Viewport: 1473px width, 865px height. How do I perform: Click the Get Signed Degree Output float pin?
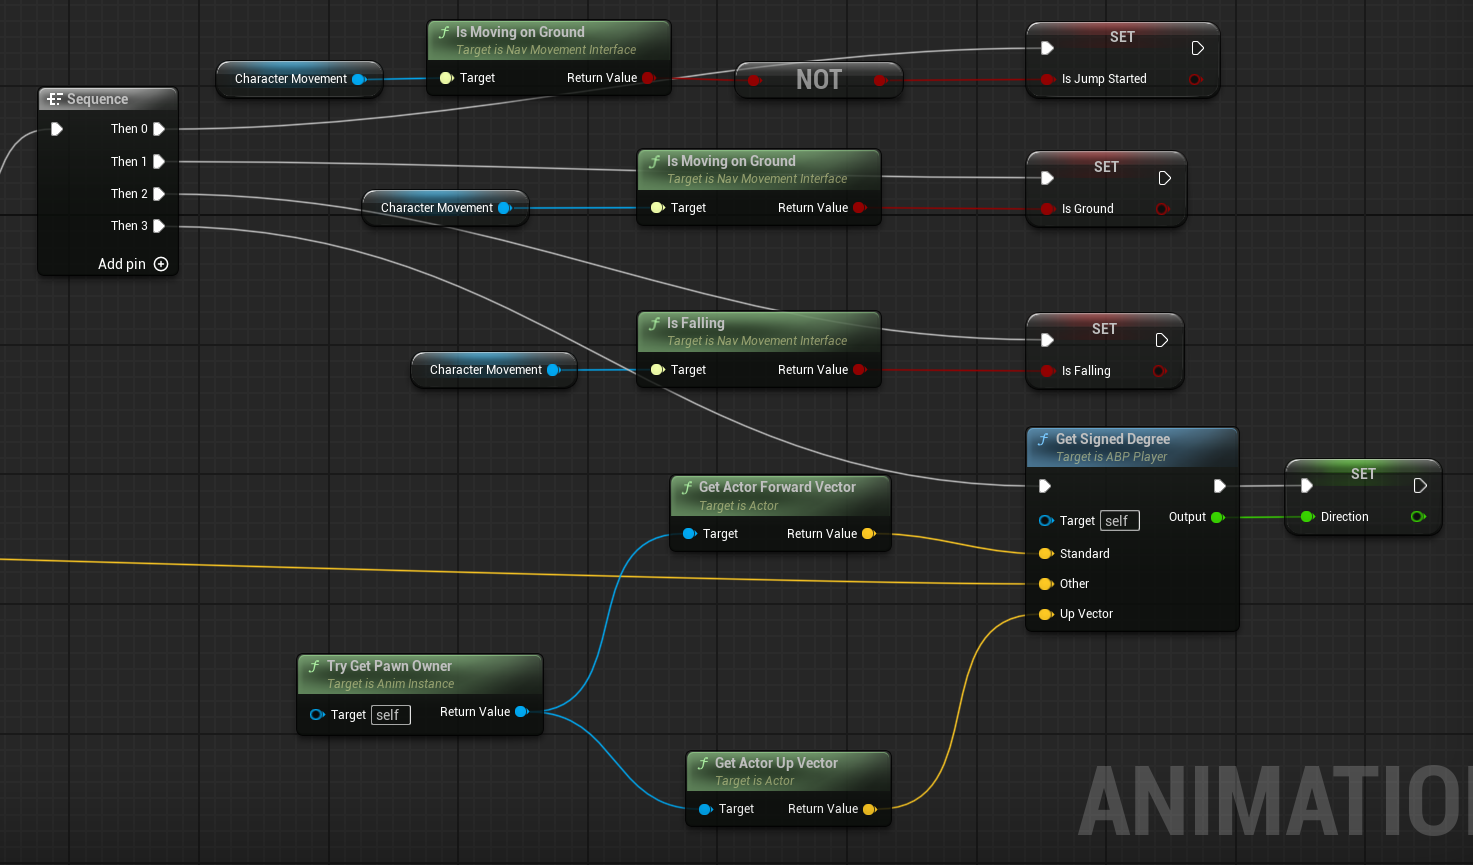1217,517
